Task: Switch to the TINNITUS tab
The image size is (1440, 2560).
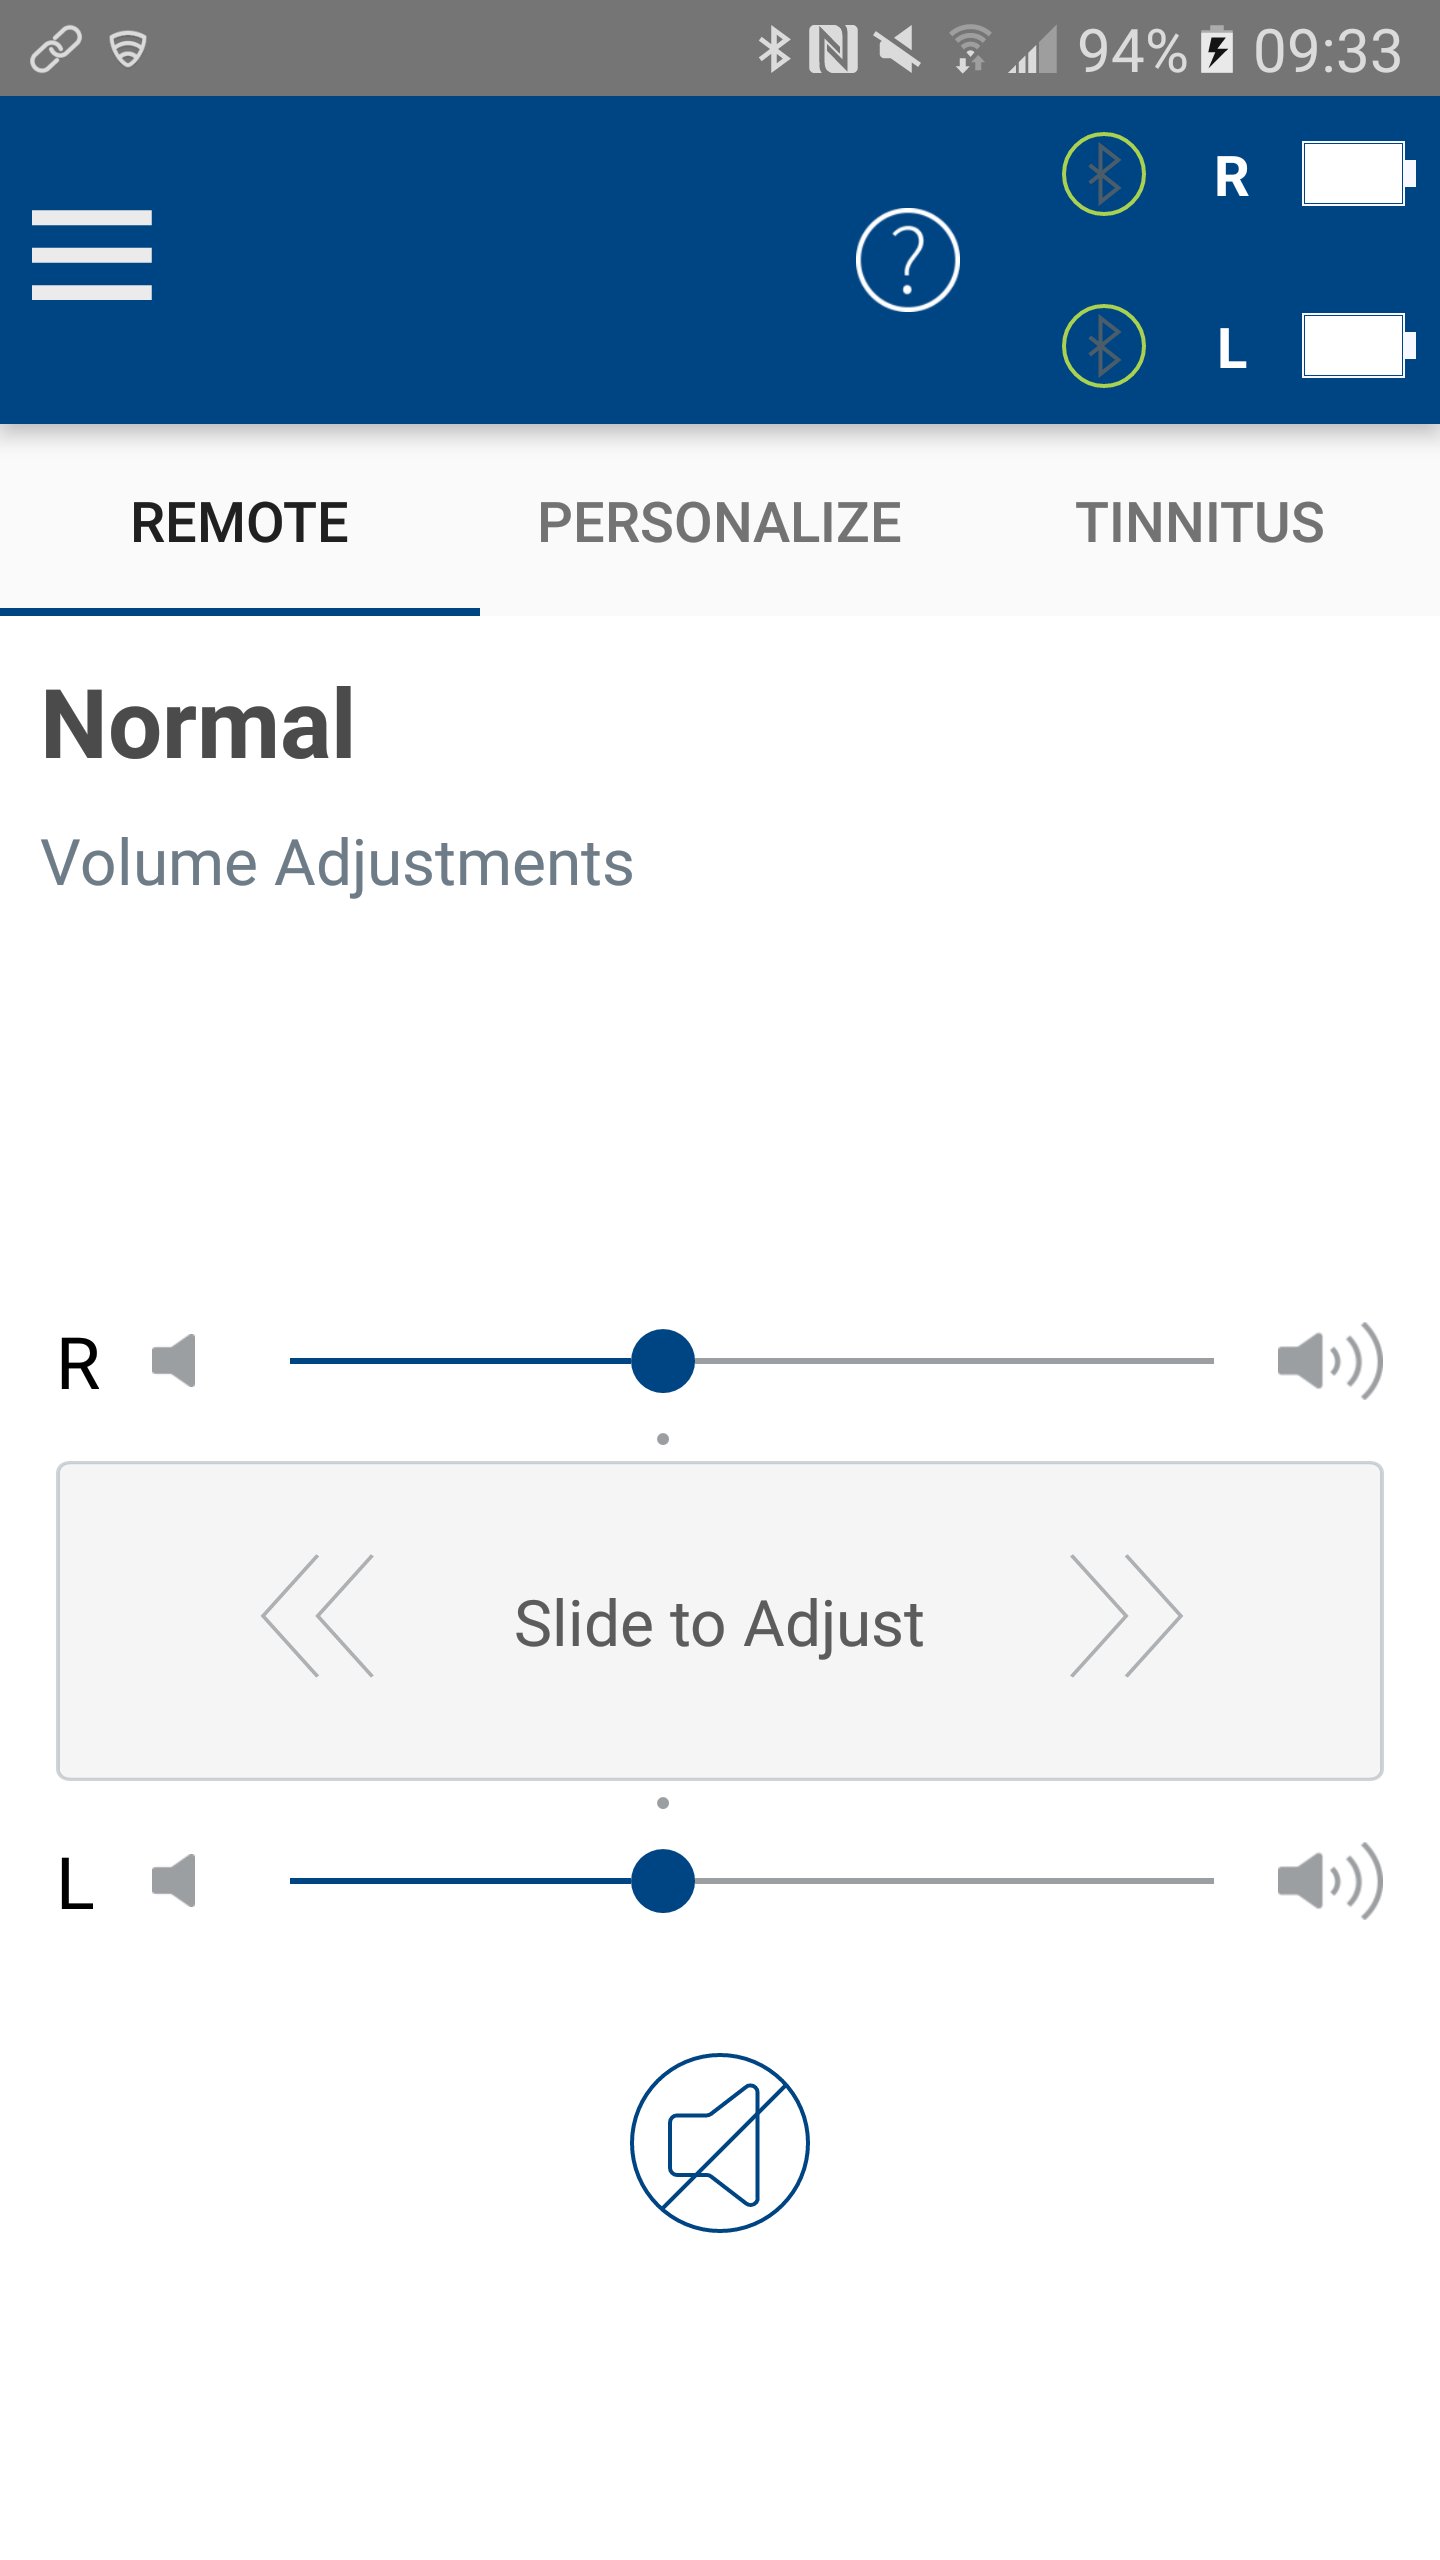Action: [1199, 523]
